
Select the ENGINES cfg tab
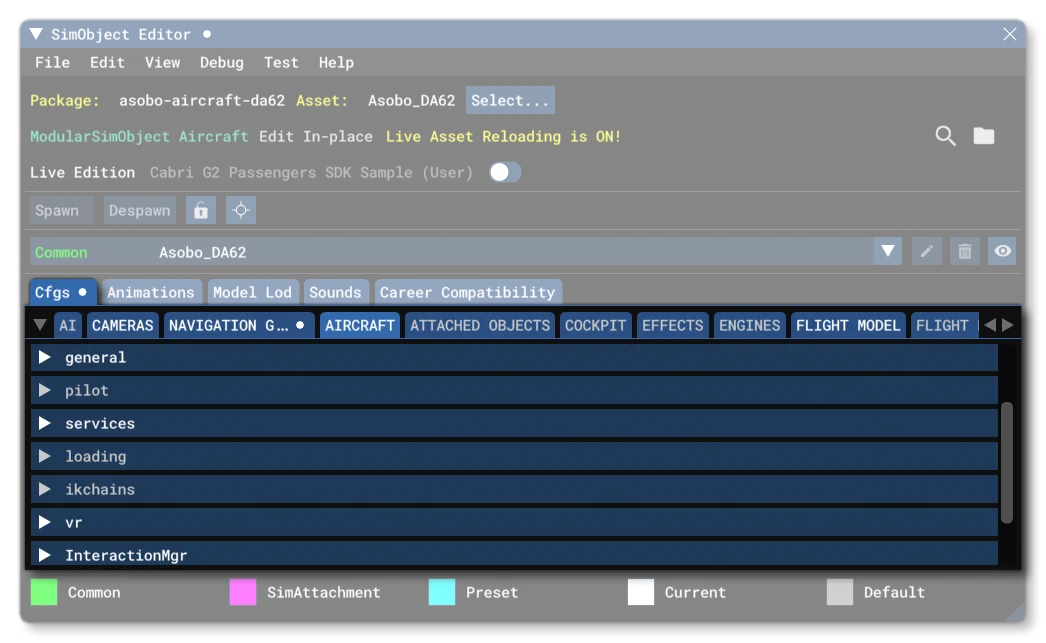(749, 326)
